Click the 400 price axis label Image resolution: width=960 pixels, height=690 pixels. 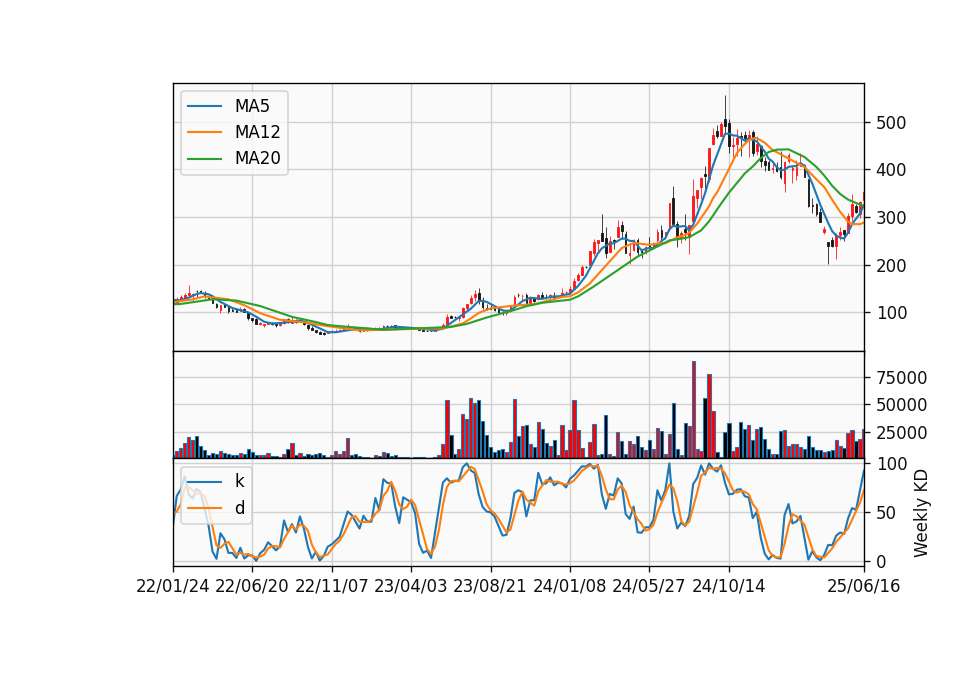891,170
